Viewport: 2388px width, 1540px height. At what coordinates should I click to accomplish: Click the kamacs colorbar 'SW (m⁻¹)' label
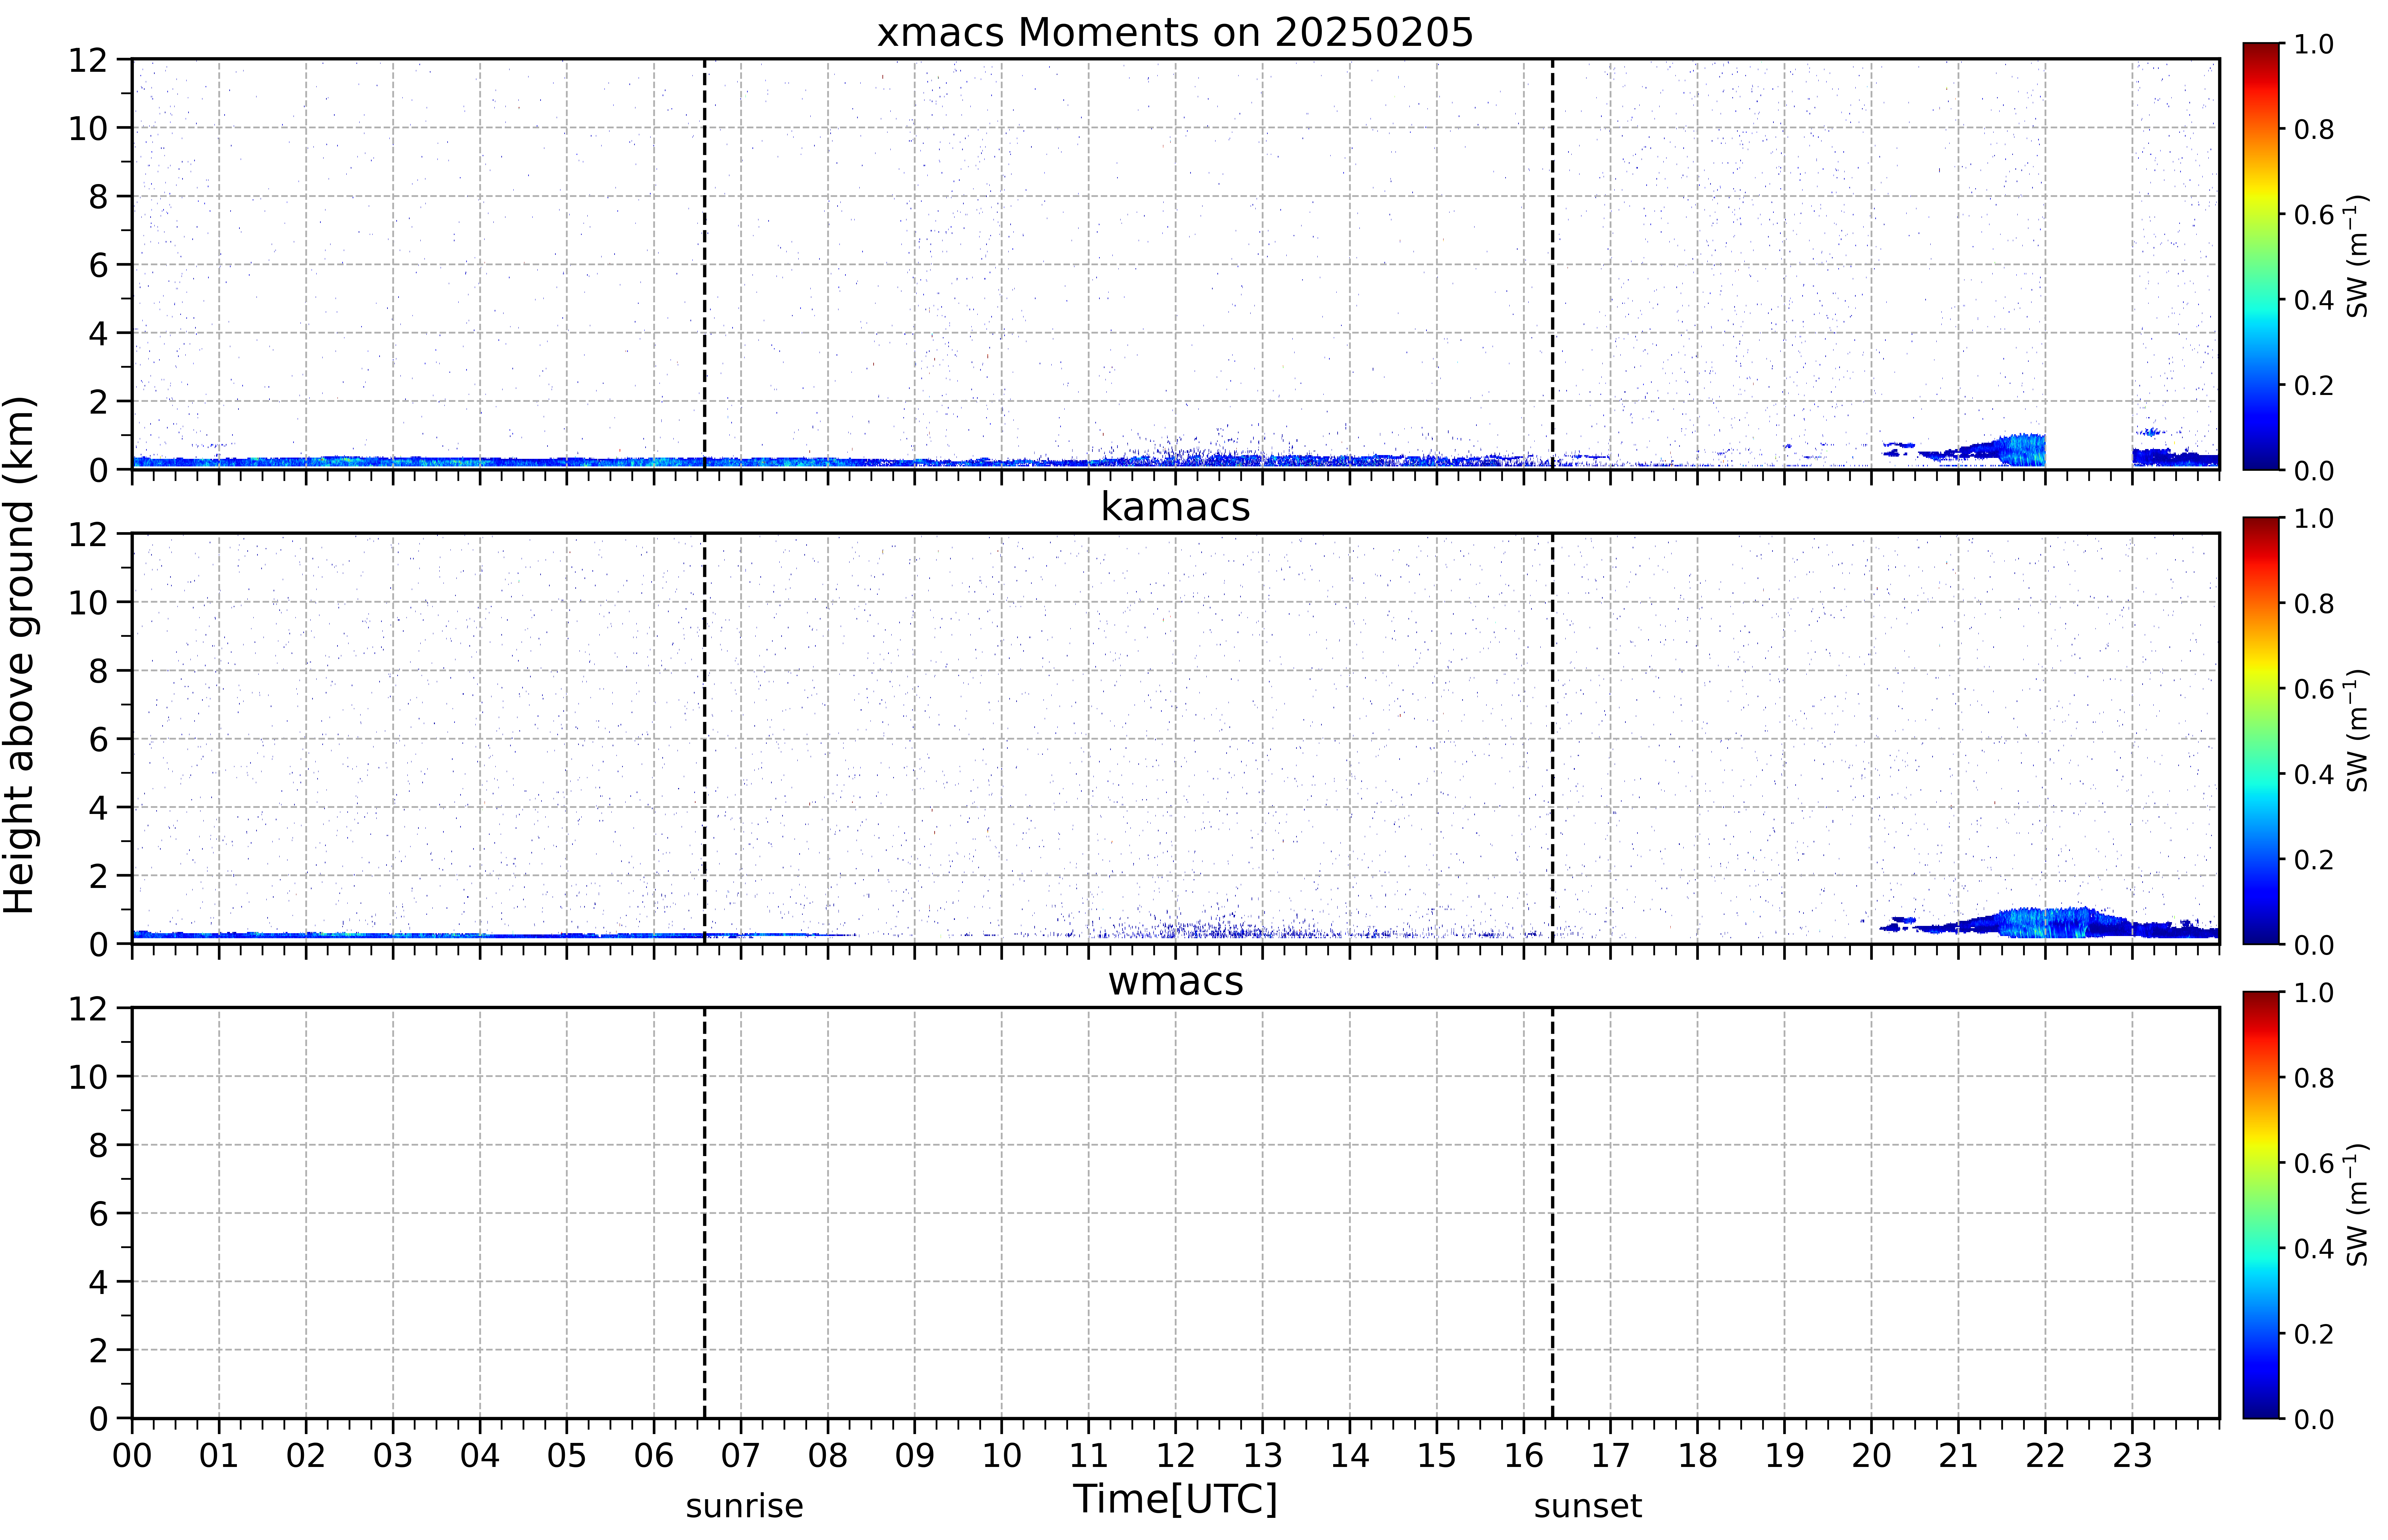(2357, 730)
